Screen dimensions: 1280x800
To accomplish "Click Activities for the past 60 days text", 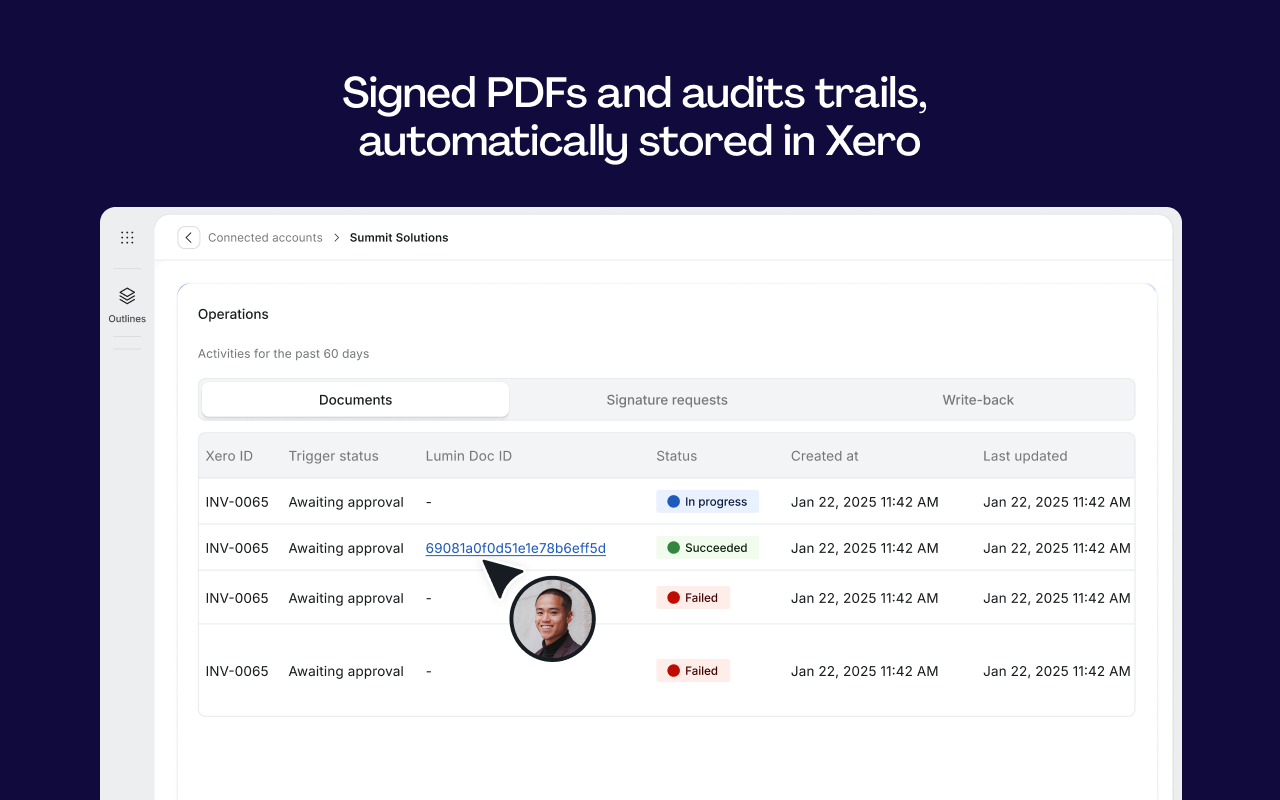I will [x=284, y=354].
